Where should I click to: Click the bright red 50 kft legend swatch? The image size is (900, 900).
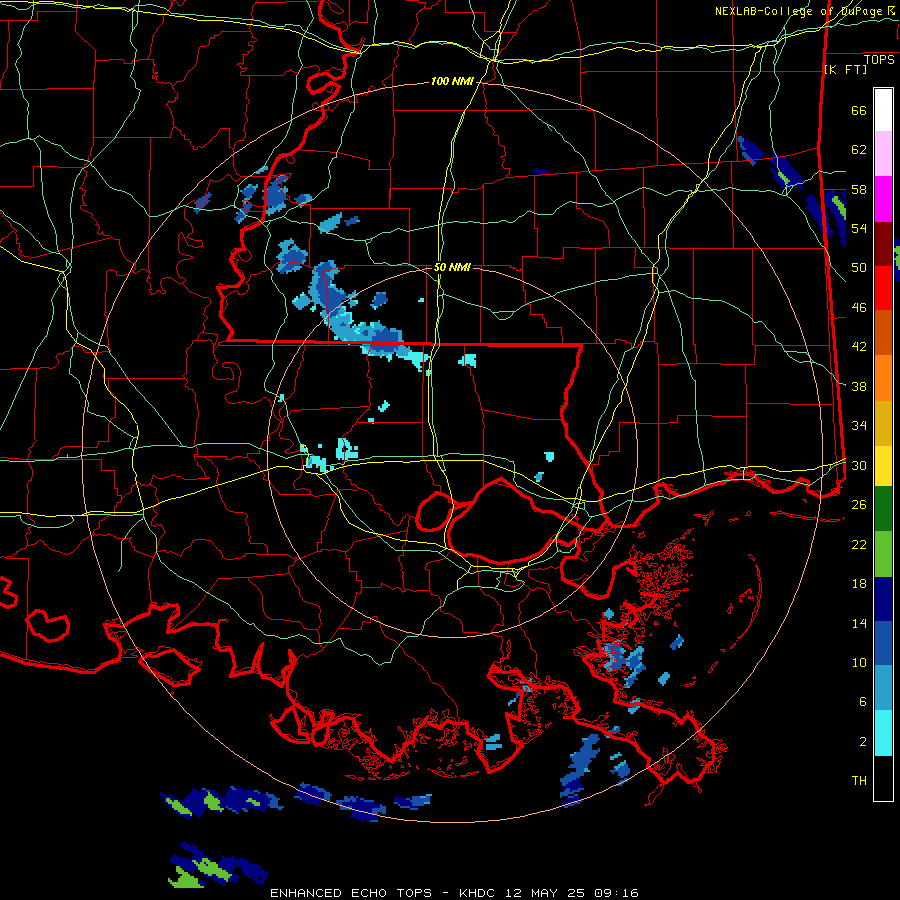click(883, 288)
